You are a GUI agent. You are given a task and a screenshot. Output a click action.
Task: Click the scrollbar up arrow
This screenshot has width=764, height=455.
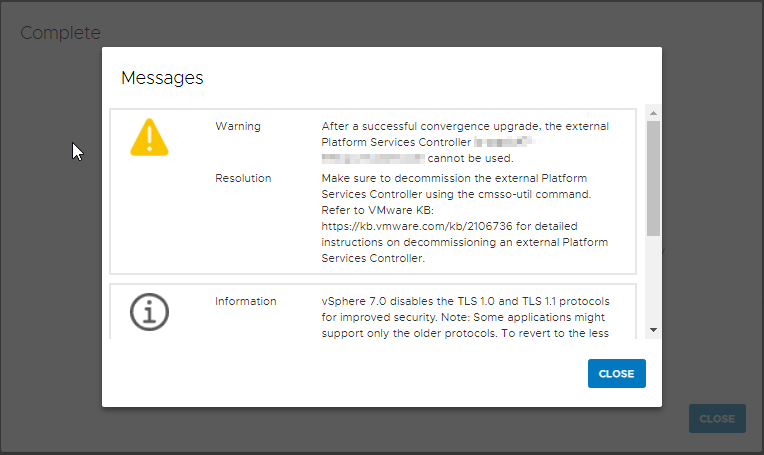pos(653,111)
